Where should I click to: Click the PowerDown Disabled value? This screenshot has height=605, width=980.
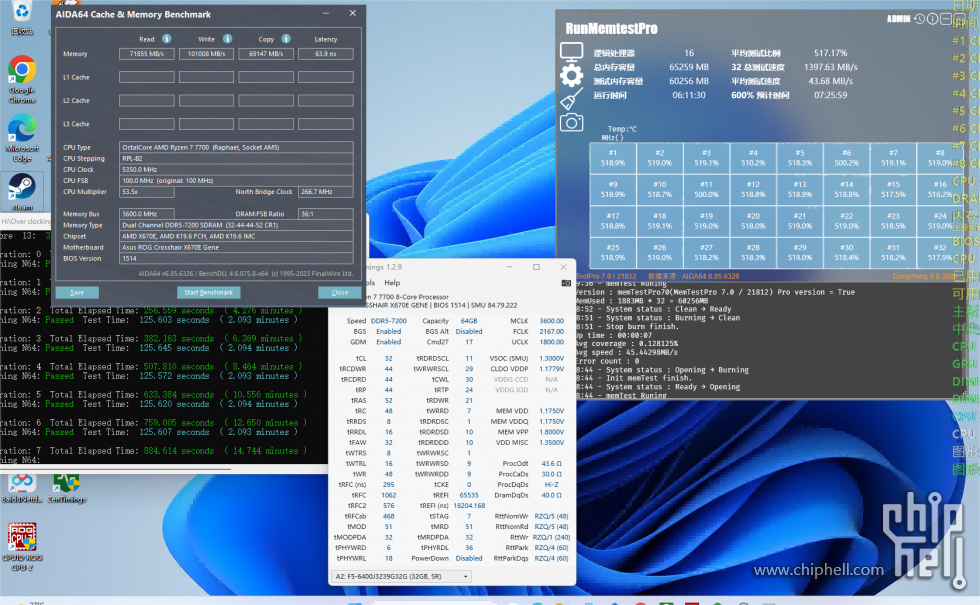[x=469, y=558]
